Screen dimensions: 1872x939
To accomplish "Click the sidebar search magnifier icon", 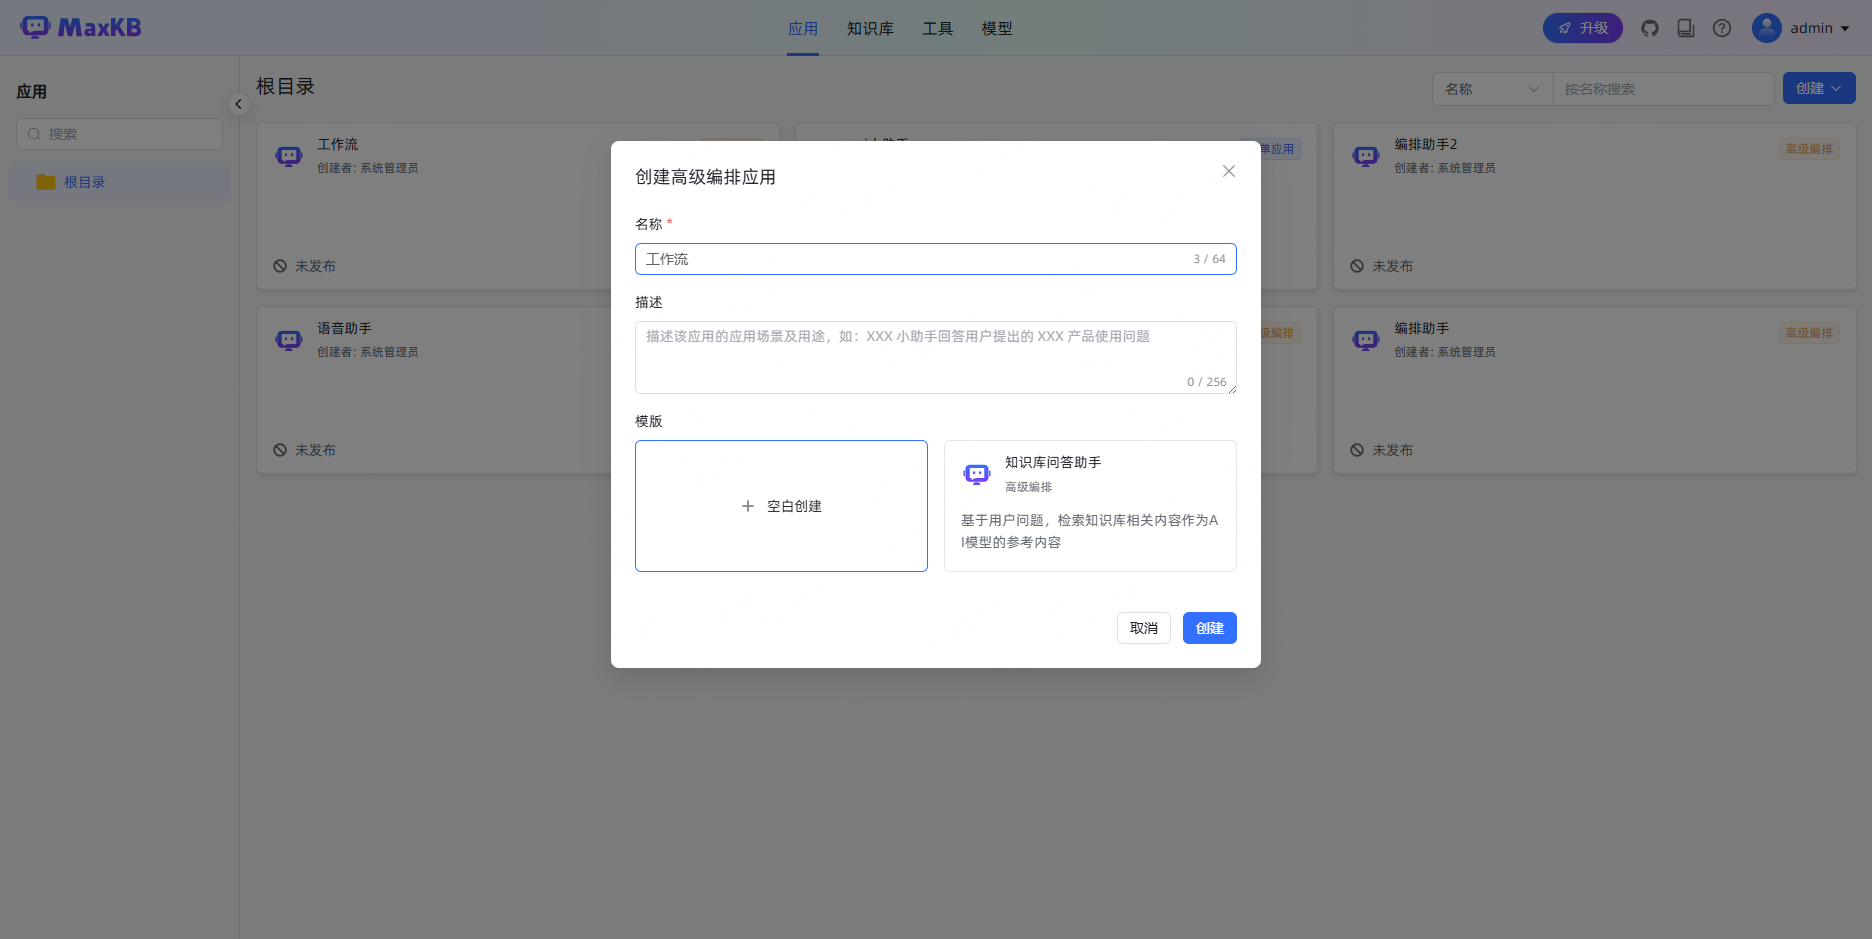I will [34, 134].
